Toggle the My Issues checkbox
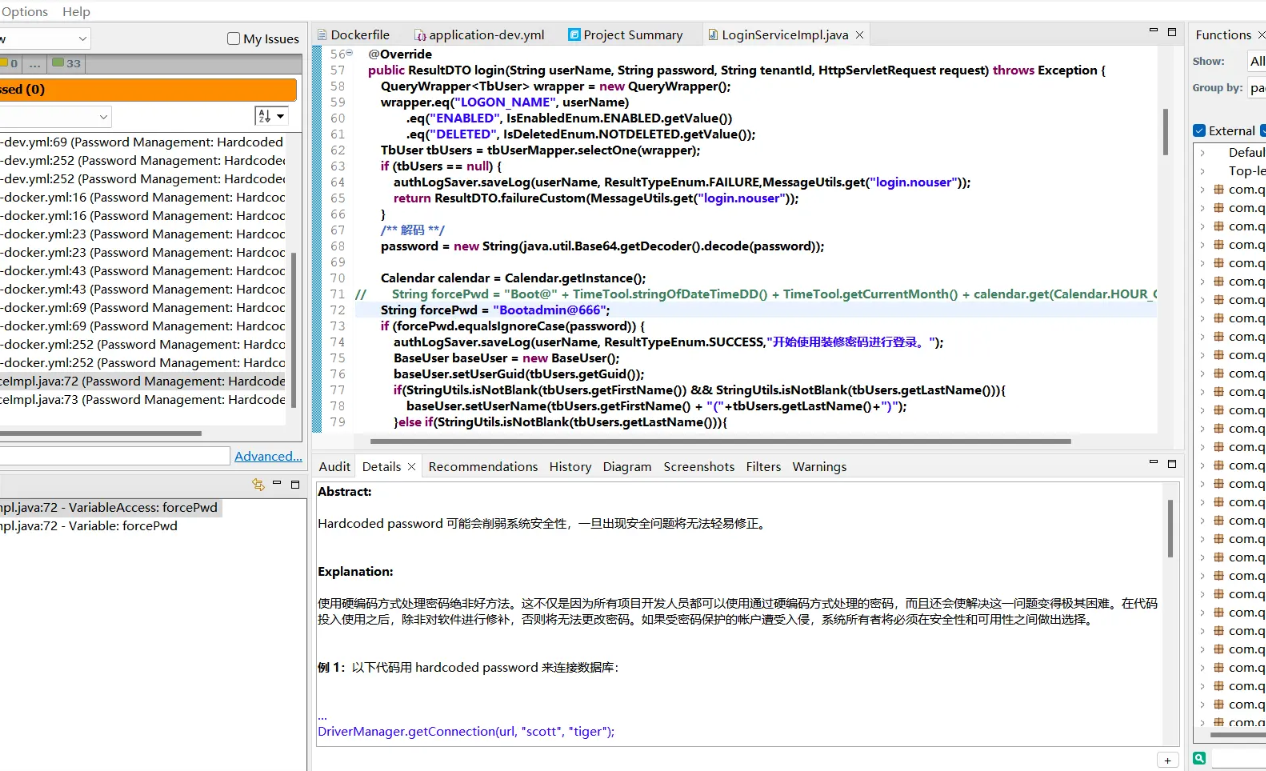This screenshot has height=771, width=1266. (233, 39)
